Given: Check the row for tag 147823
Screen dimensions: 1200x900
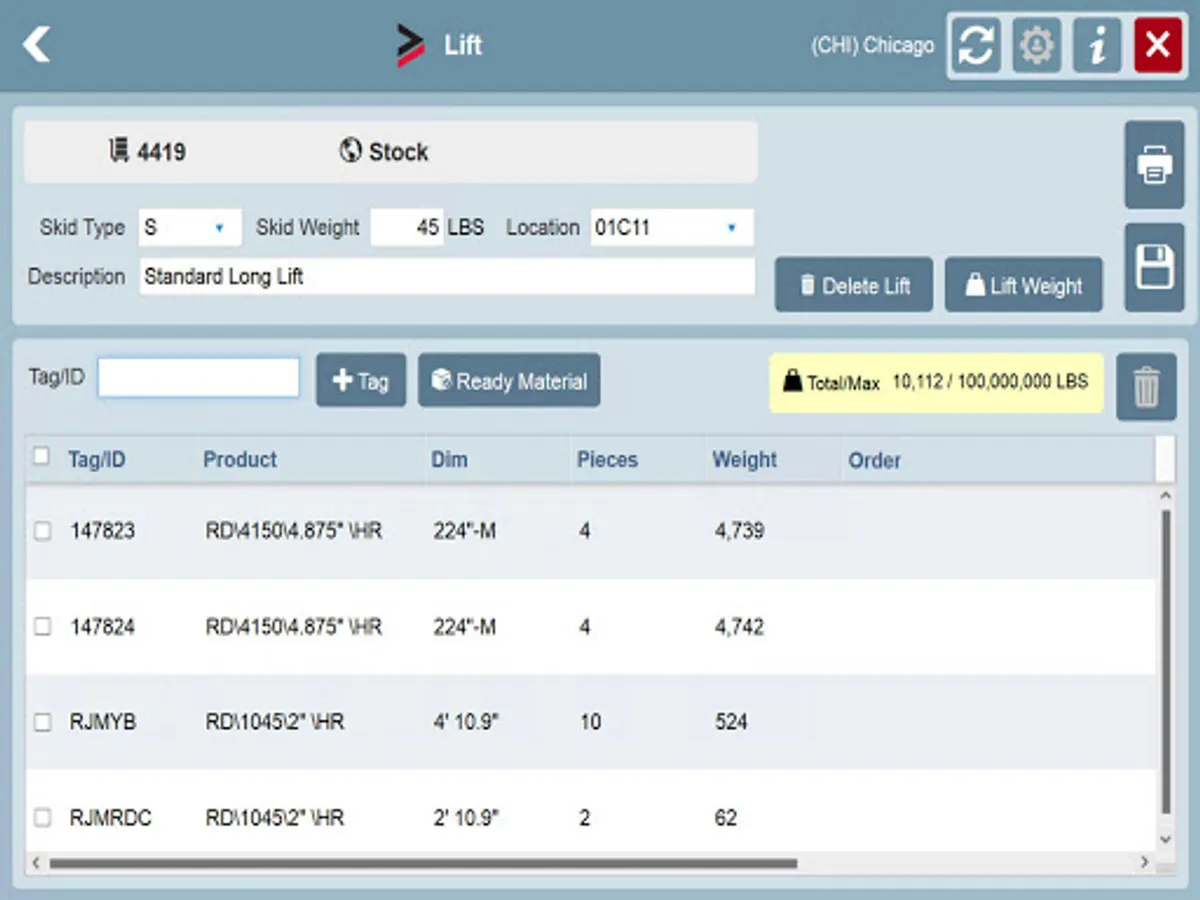Looking at the screenshot, I should tap(42, 532).
